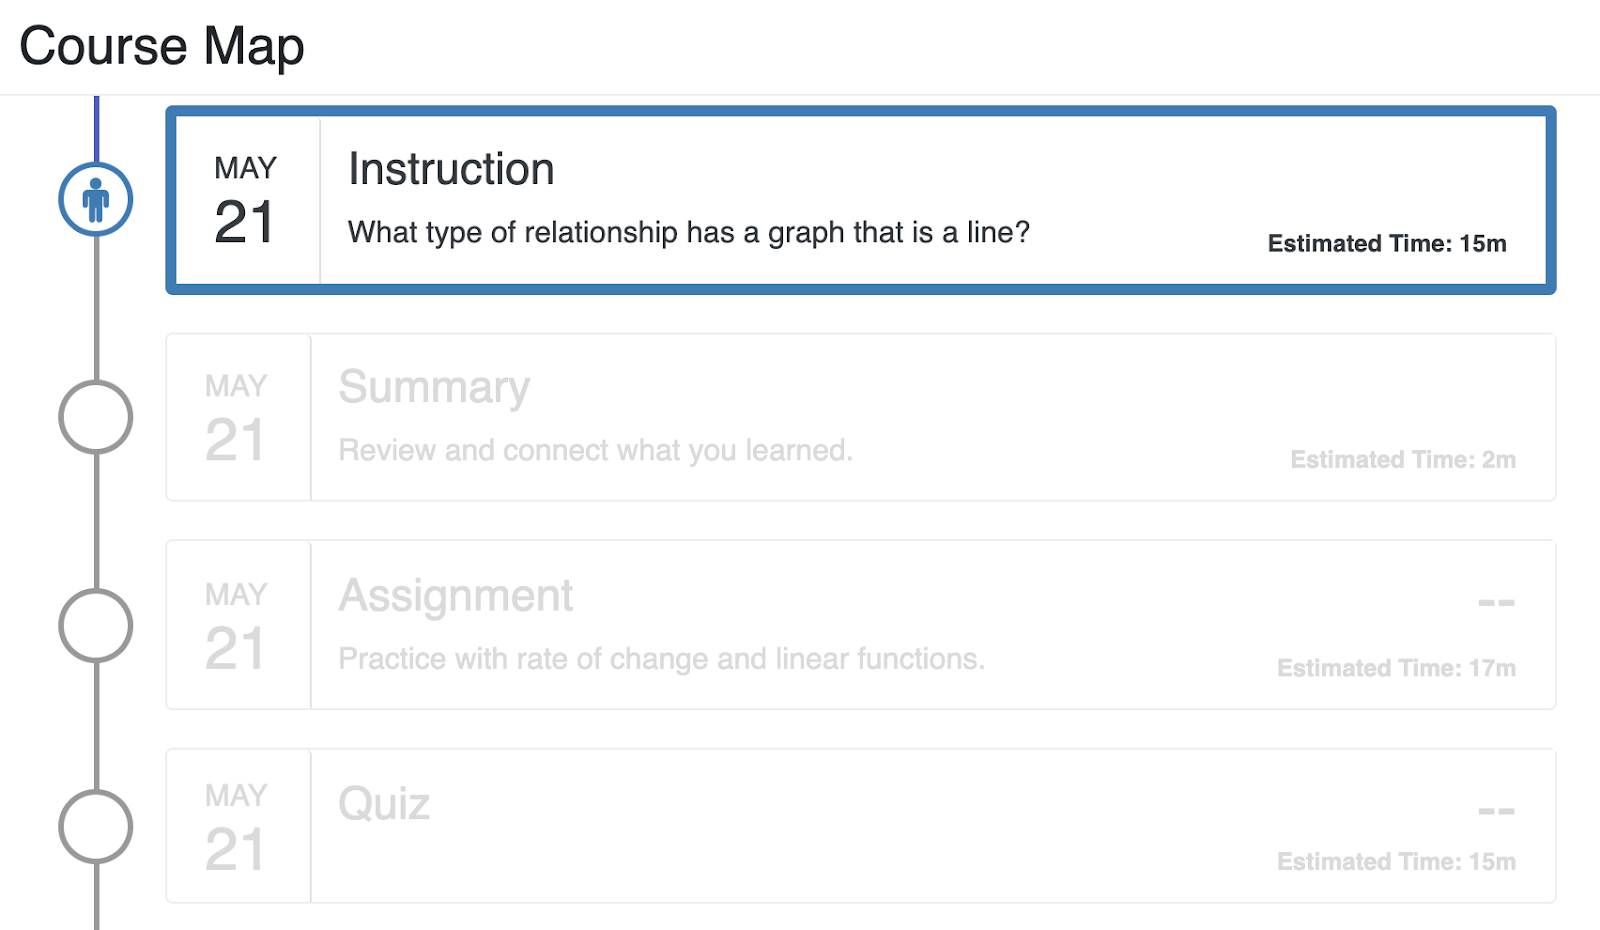Click the Assignment card's May 21 date
The width and height of the screenshot is (1600, 930).
click(237, 626)
